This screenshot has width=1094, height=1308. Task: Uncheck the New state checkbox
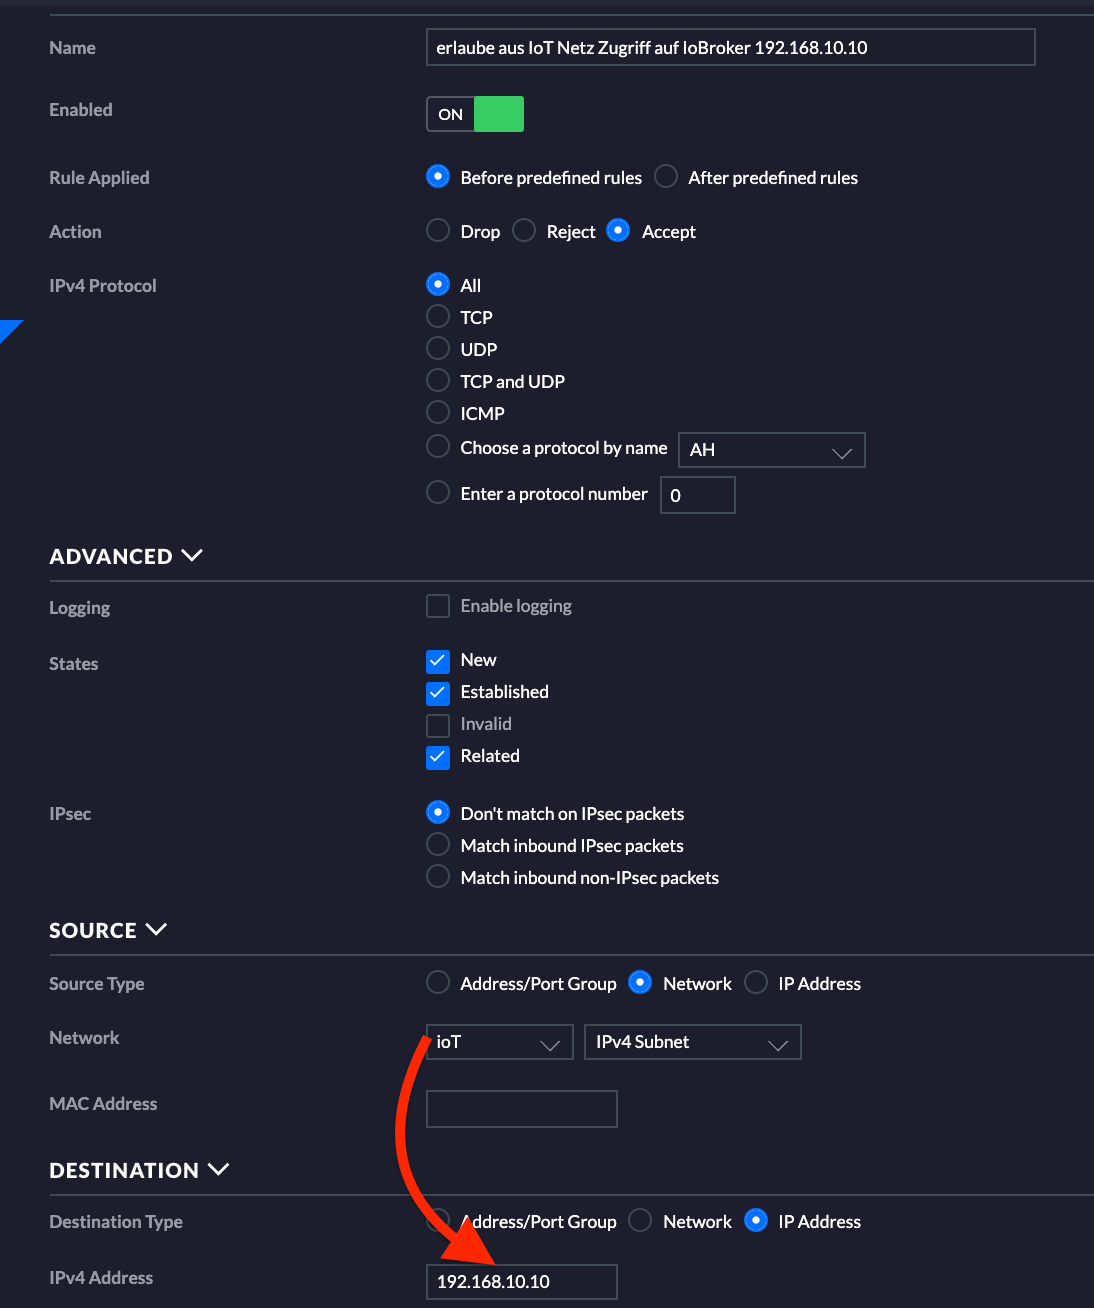438,660
